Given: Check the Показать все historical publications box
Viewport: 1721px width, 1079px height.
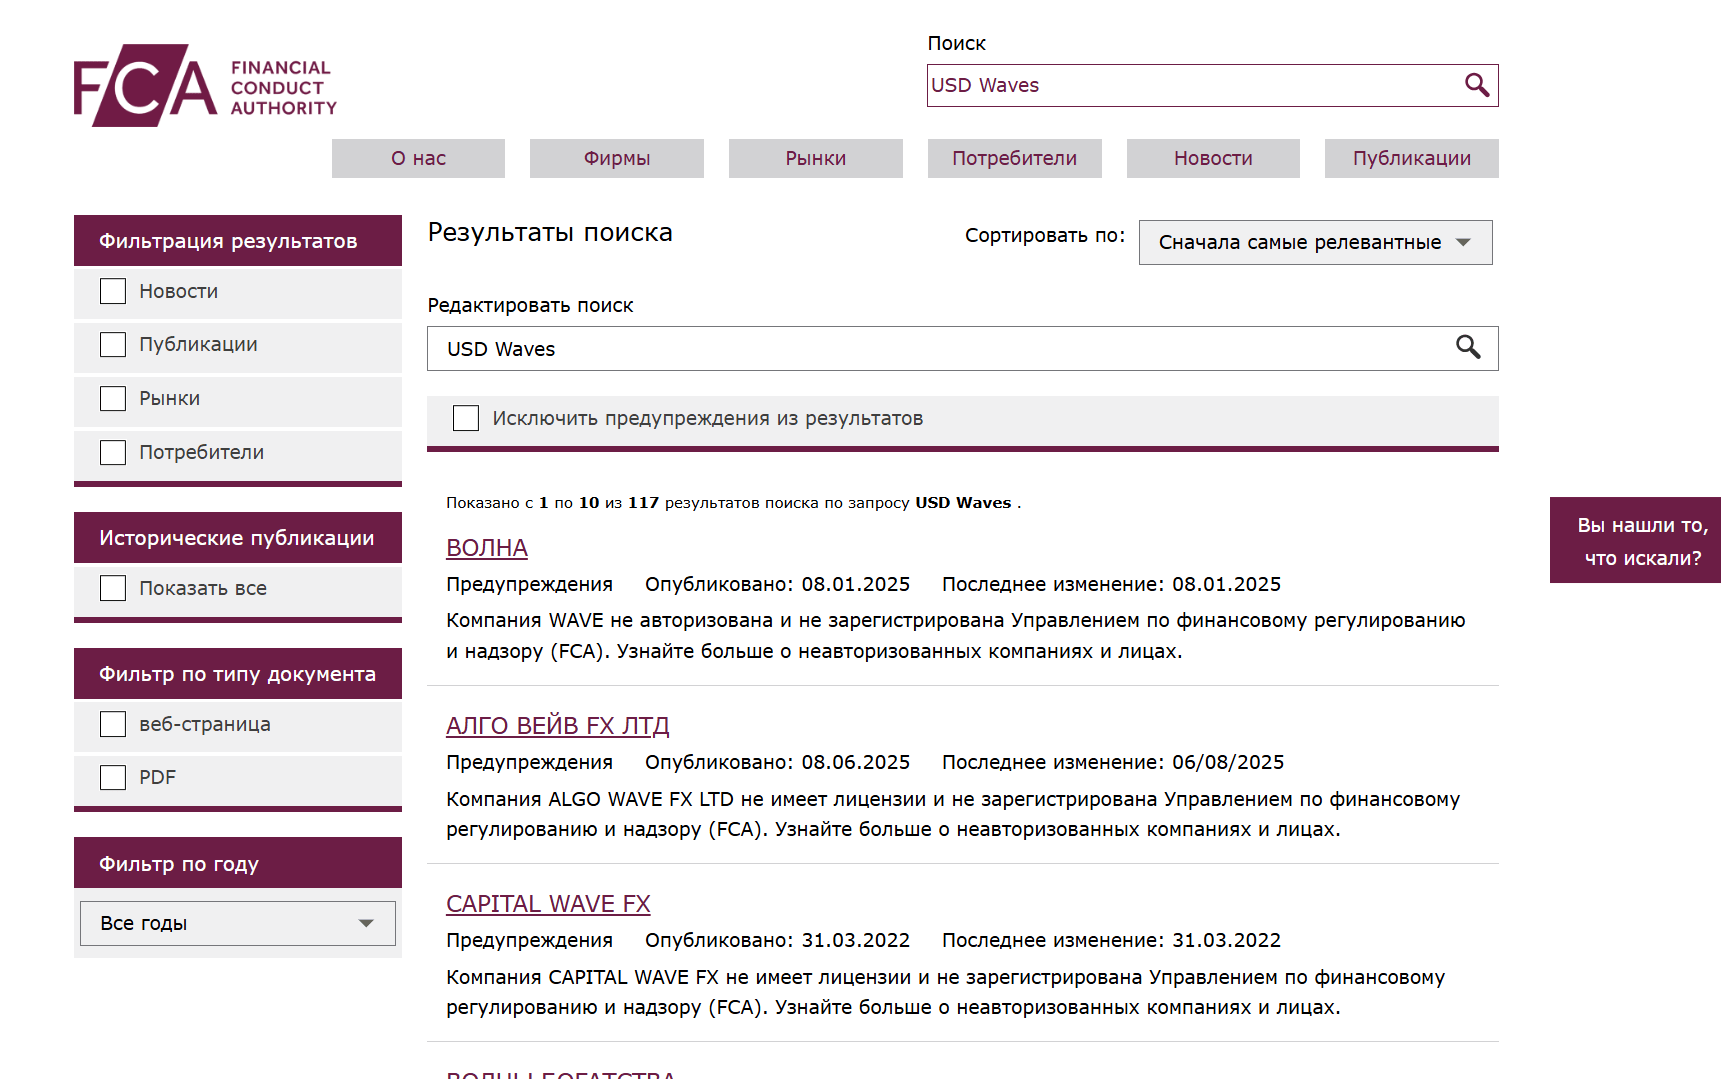Looking at the screenshot, I should (113, 588).
